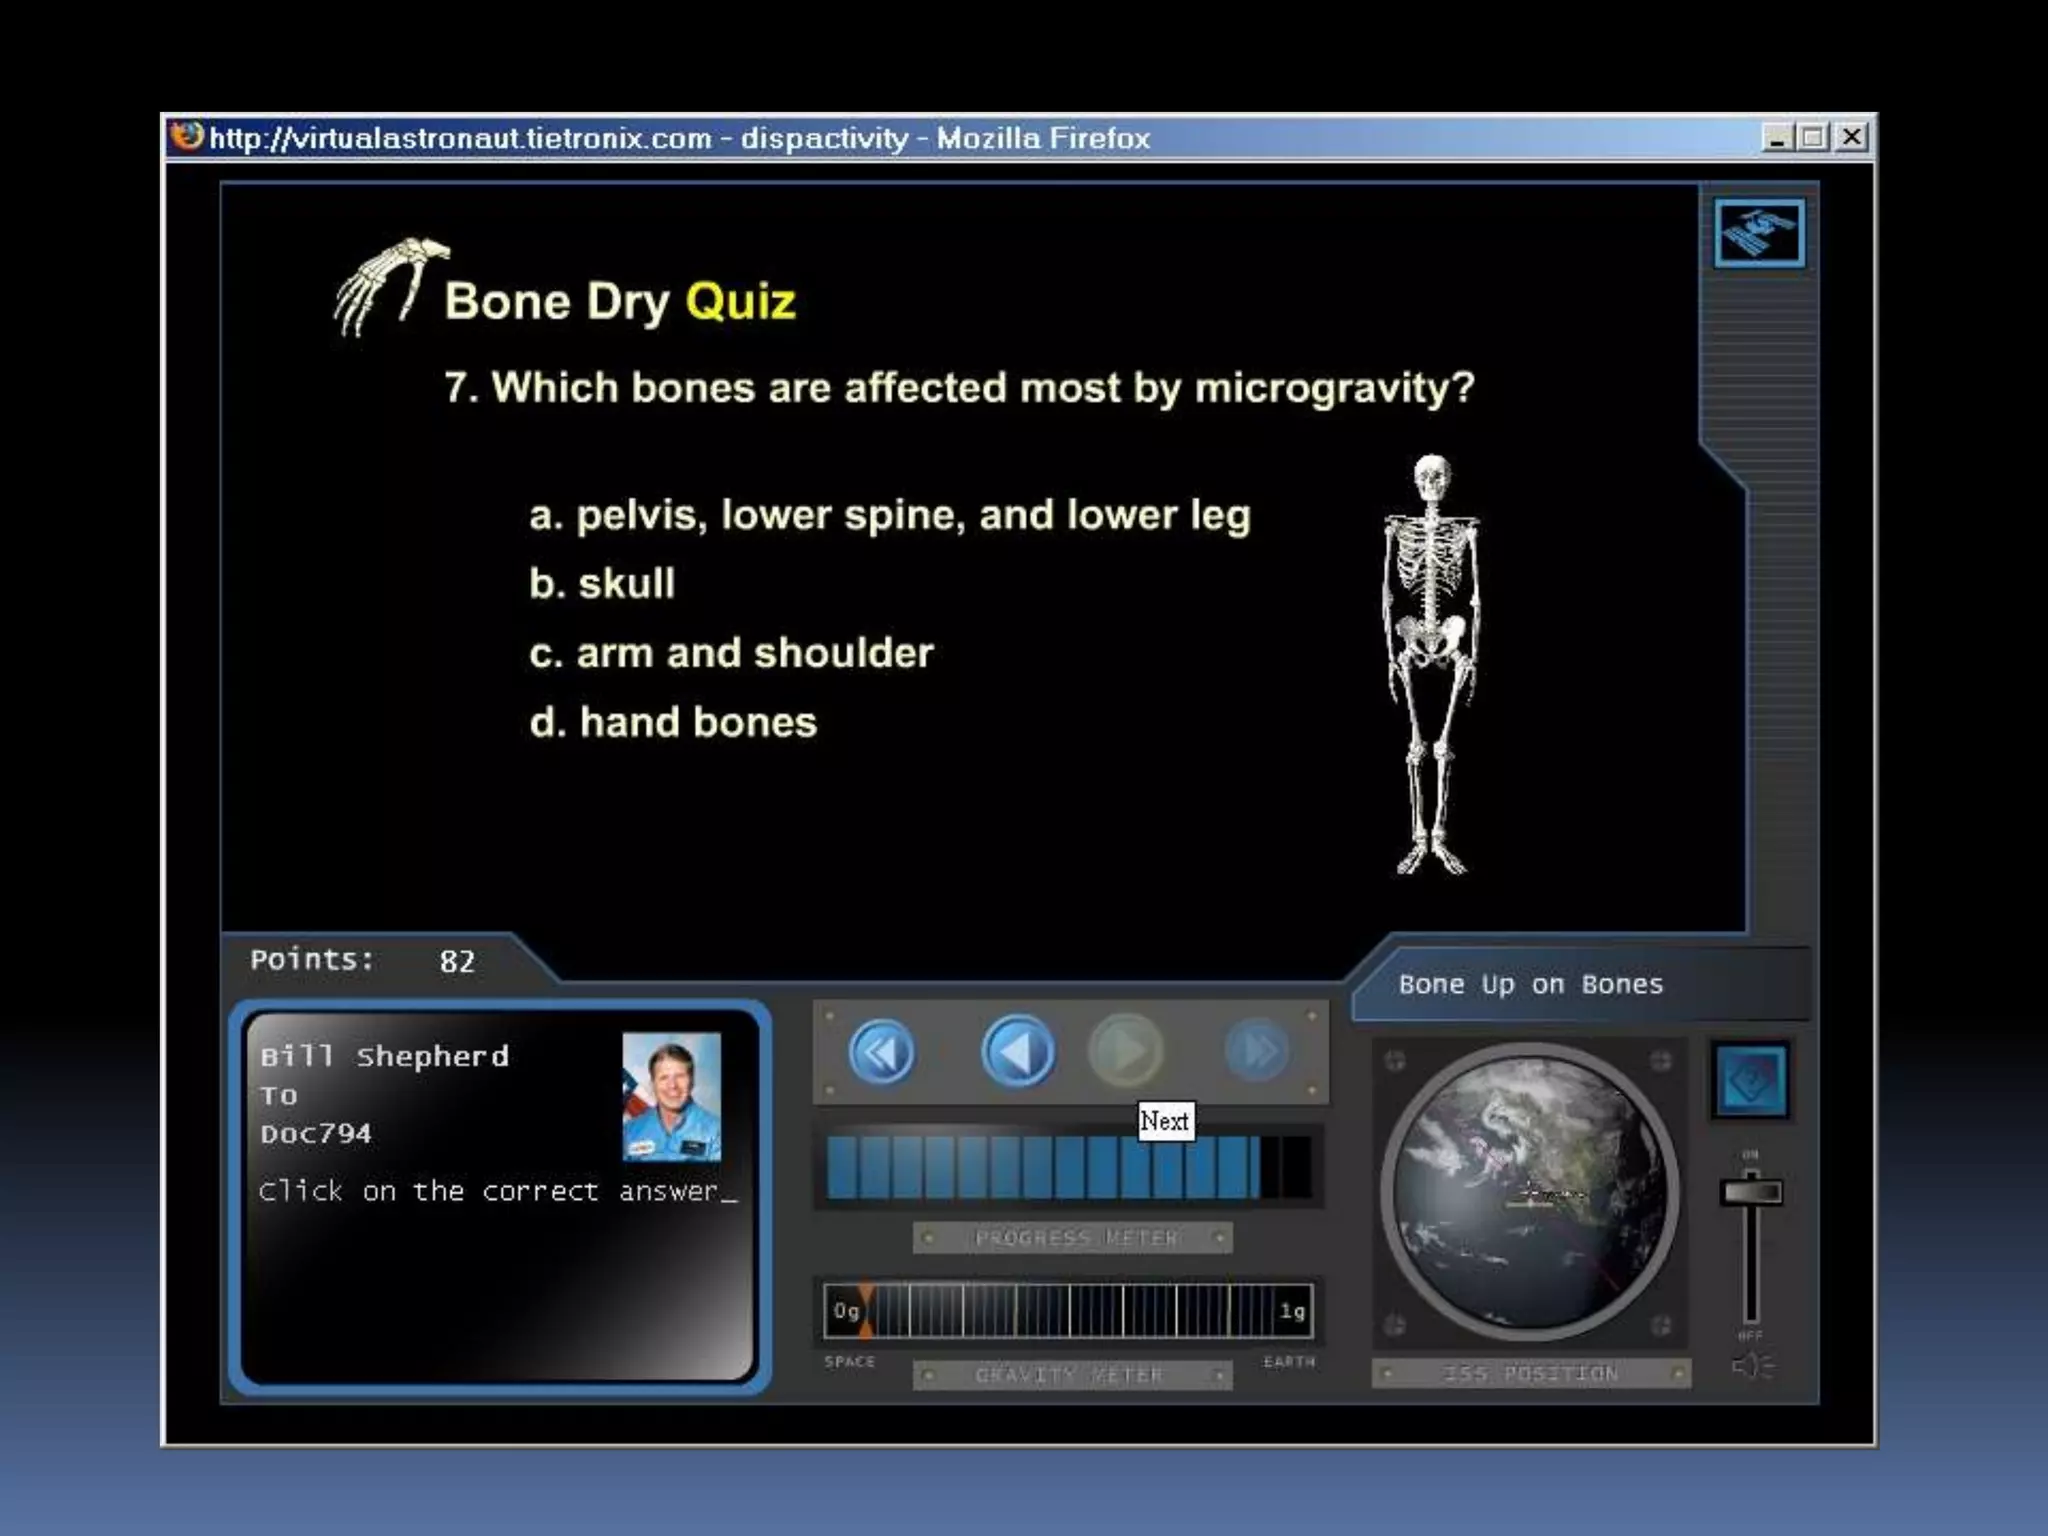Open the Bone Up on Bones tab
This screenshot has width=2048, height=1536.
click(x=1530, y=985)
